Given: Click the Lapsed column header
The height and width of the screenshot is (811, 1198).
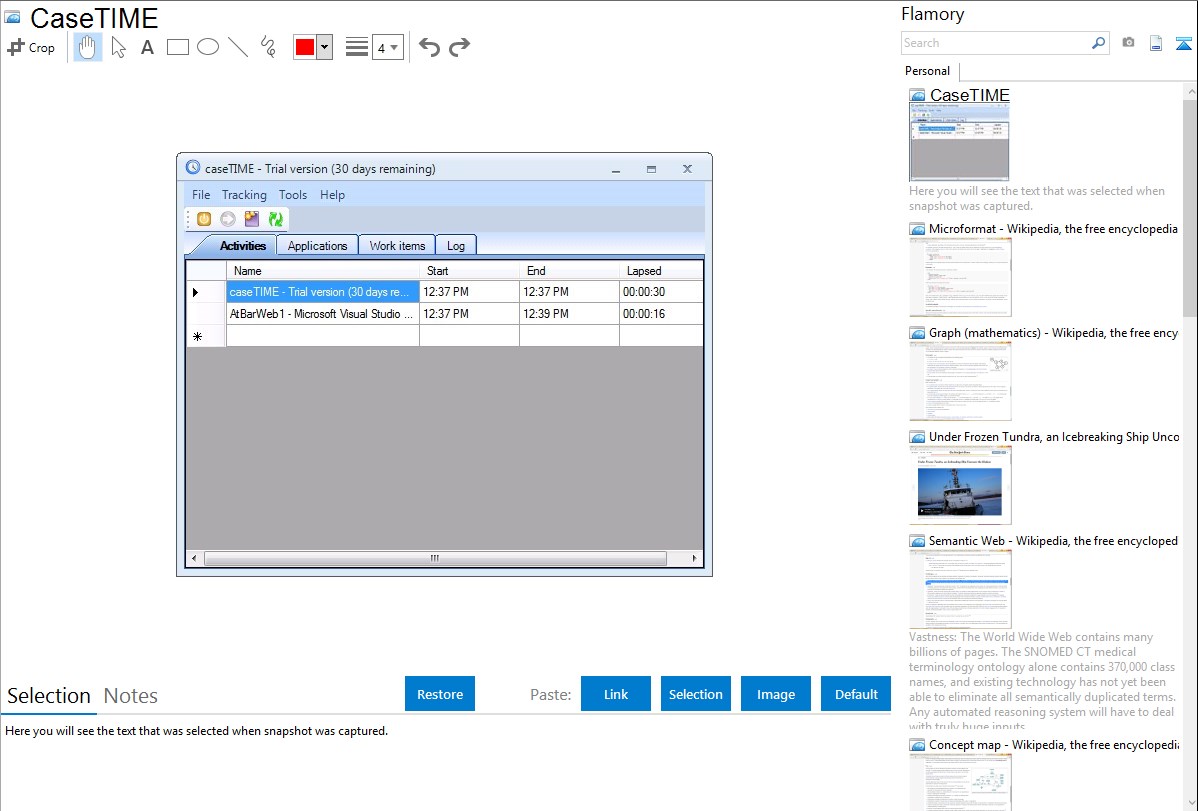Looking at the screenshot, I should (661, 271).
